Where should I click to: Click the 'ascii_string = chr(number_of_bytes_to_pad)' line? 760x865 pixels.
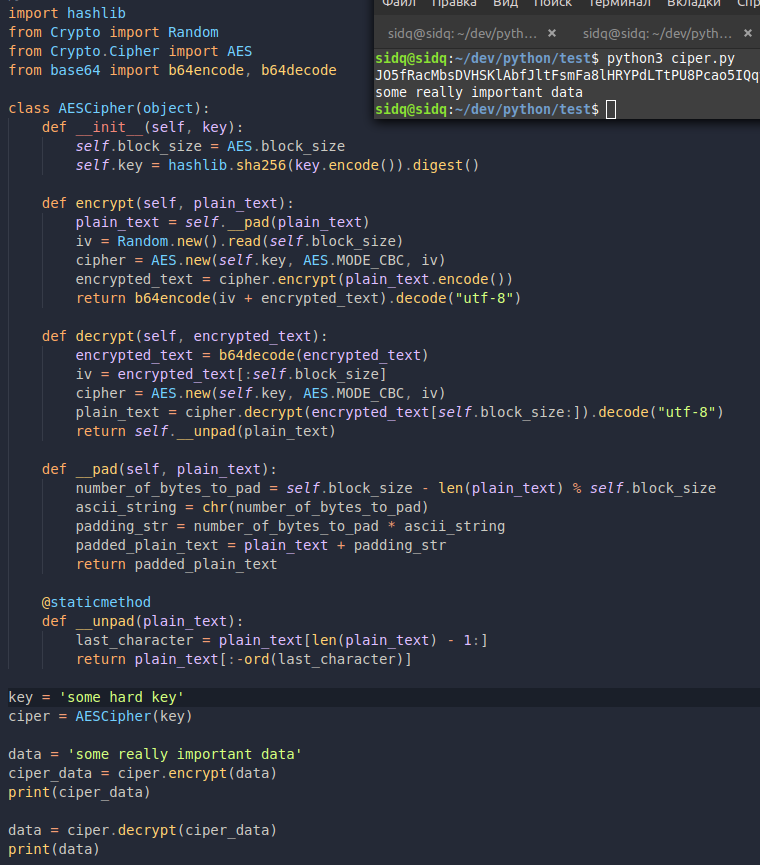pyautogui.click(x=252, y=507)
